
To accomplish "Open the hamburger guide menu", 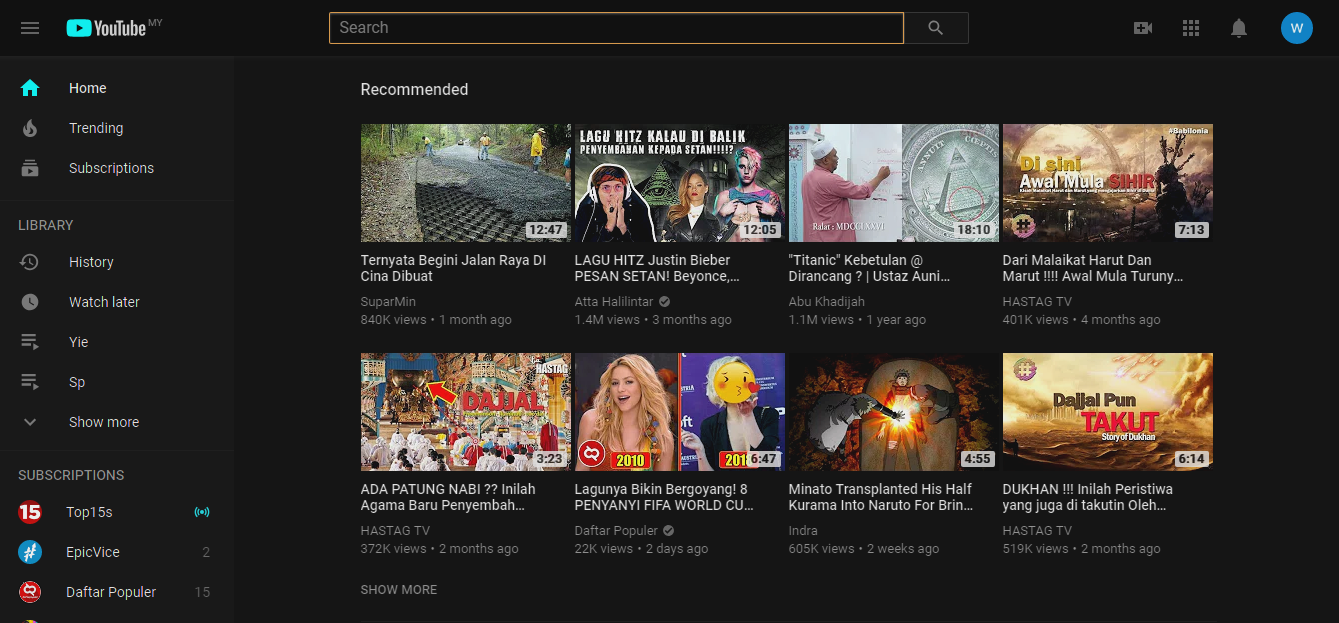I will click(x=30, y=28).
